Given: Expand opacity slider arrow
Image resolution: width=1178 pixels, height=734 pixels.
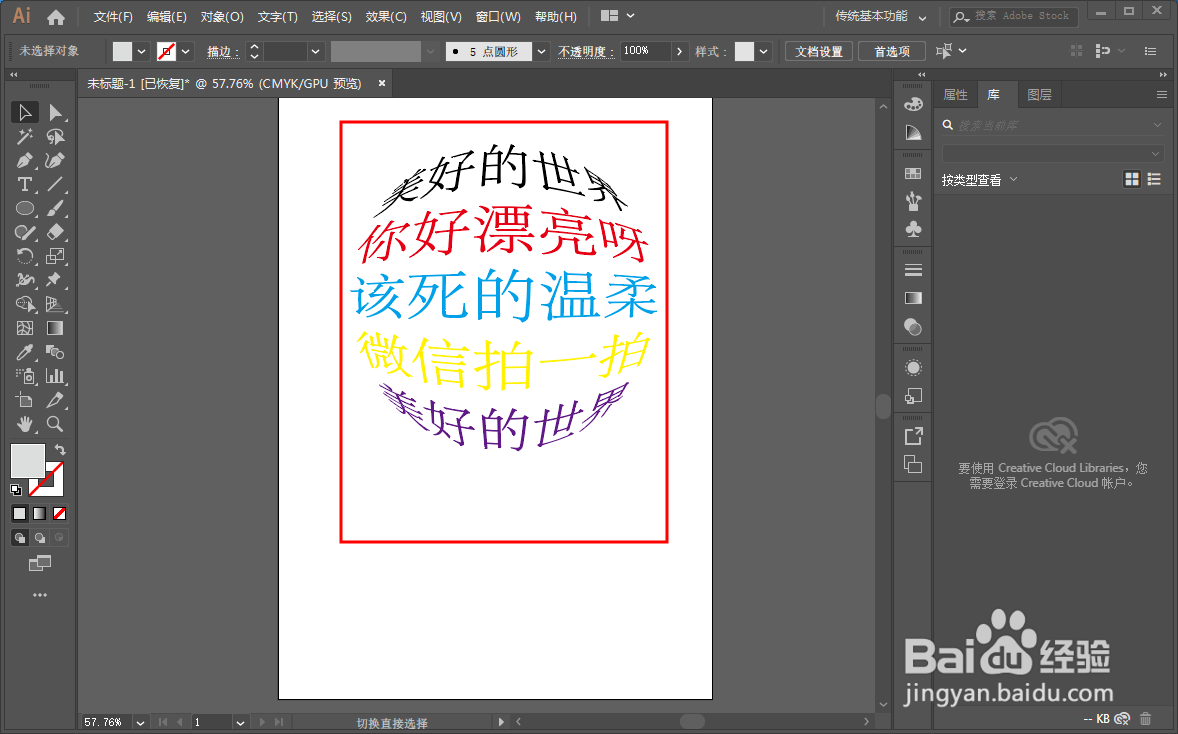Looking at the screenshot, I should 680,51.
